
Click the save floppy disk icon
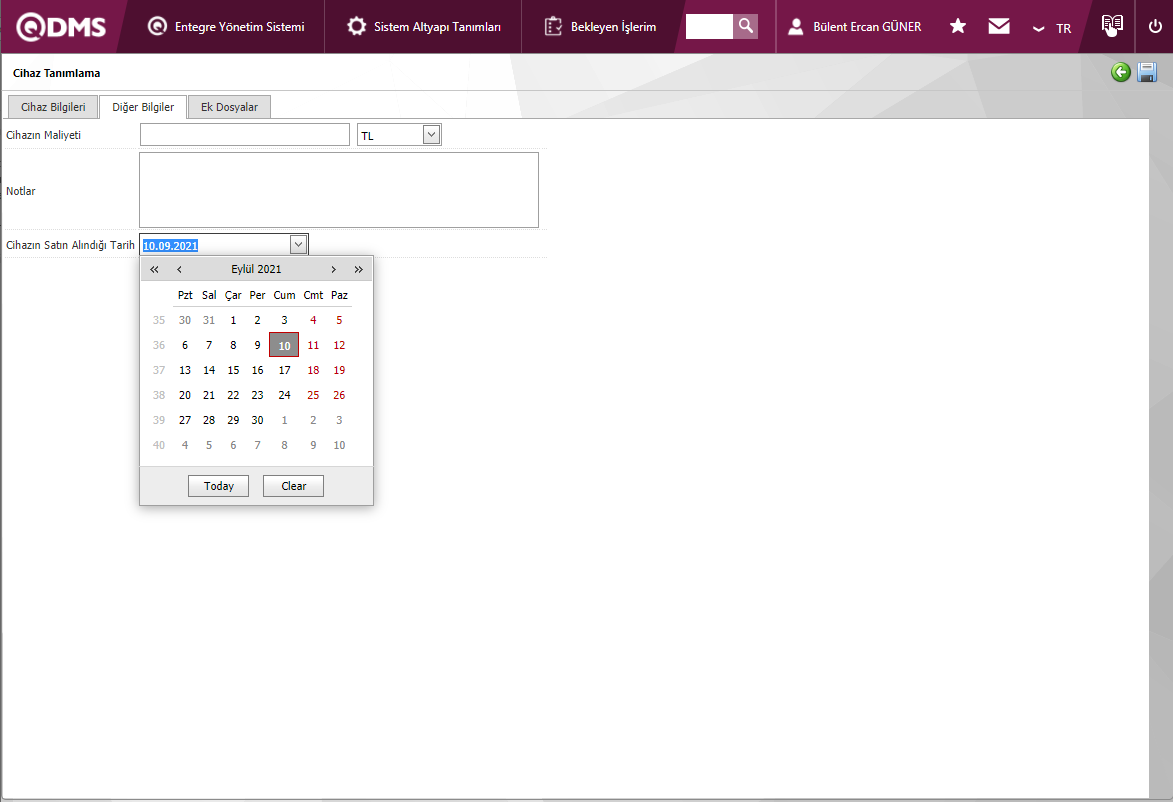(x=1147, y=73)
